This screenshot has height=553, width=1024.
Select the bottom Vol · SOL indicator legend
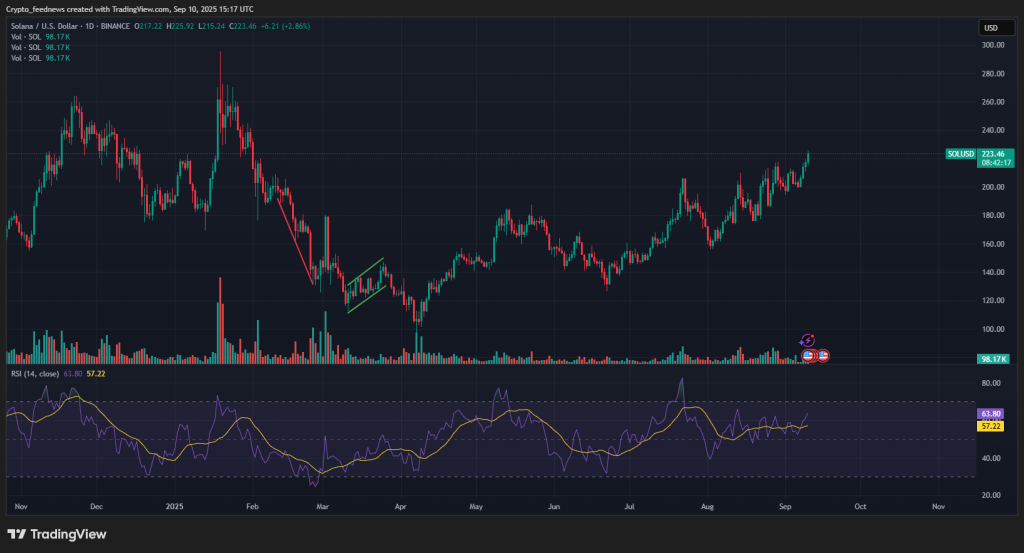coord(27,58)
